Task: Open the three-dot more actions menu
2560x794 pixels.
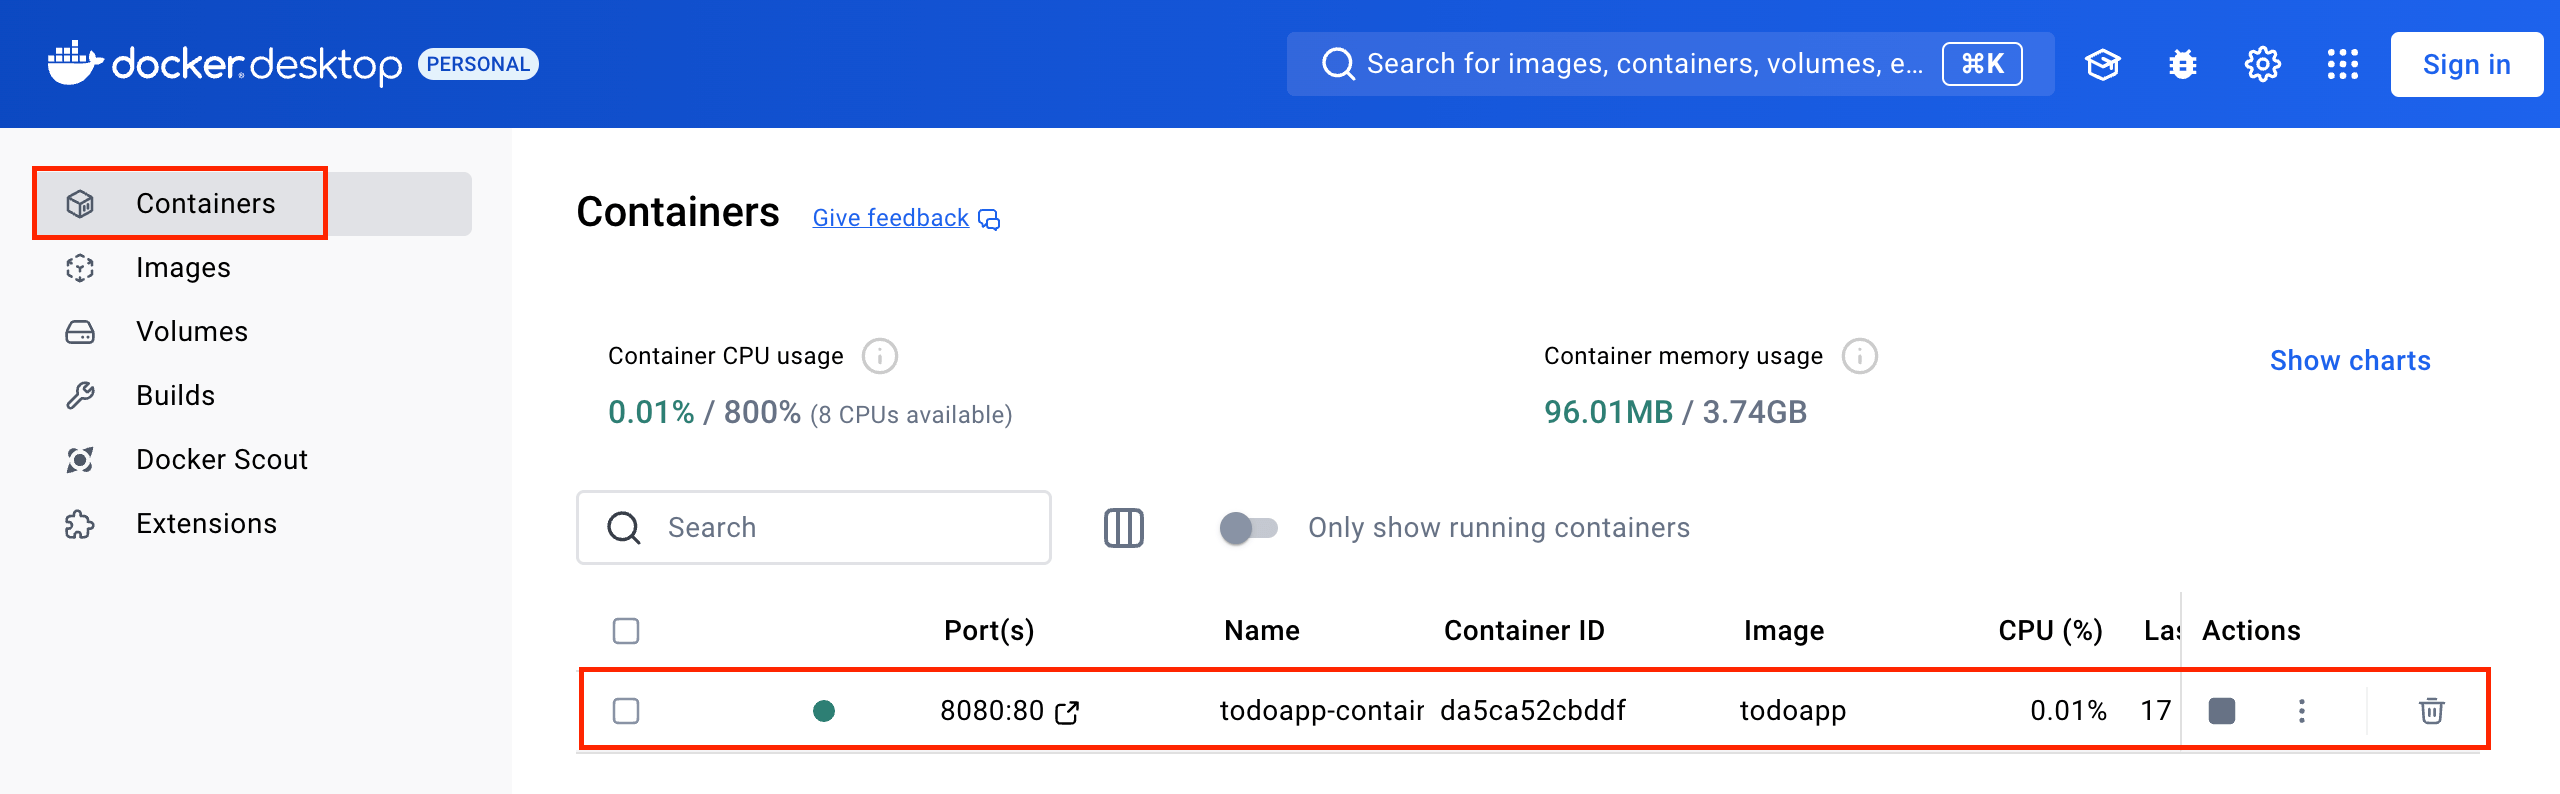Action: pos(2302,710)
